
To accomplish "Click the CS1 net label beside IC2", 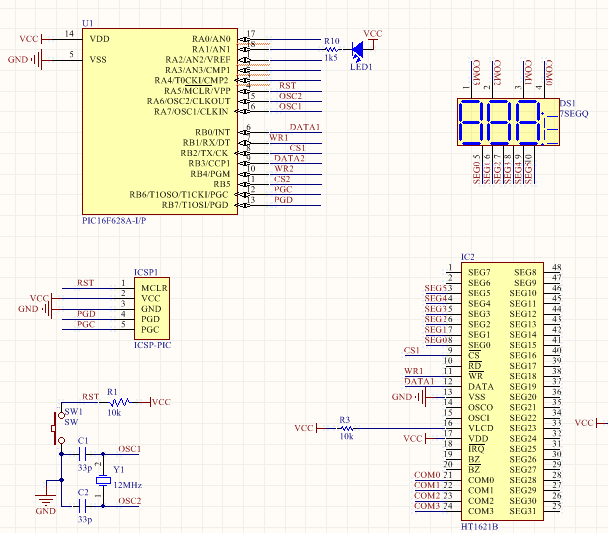I will (x=411, y=350).
